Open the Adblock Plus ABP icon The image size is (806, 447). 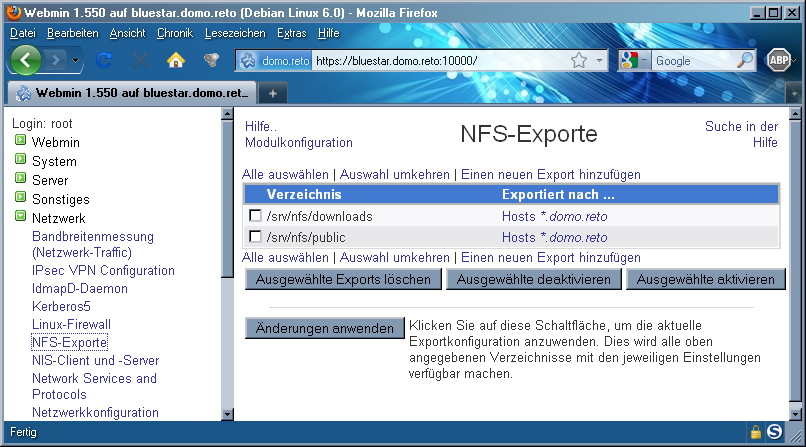(x=779, y=61)
